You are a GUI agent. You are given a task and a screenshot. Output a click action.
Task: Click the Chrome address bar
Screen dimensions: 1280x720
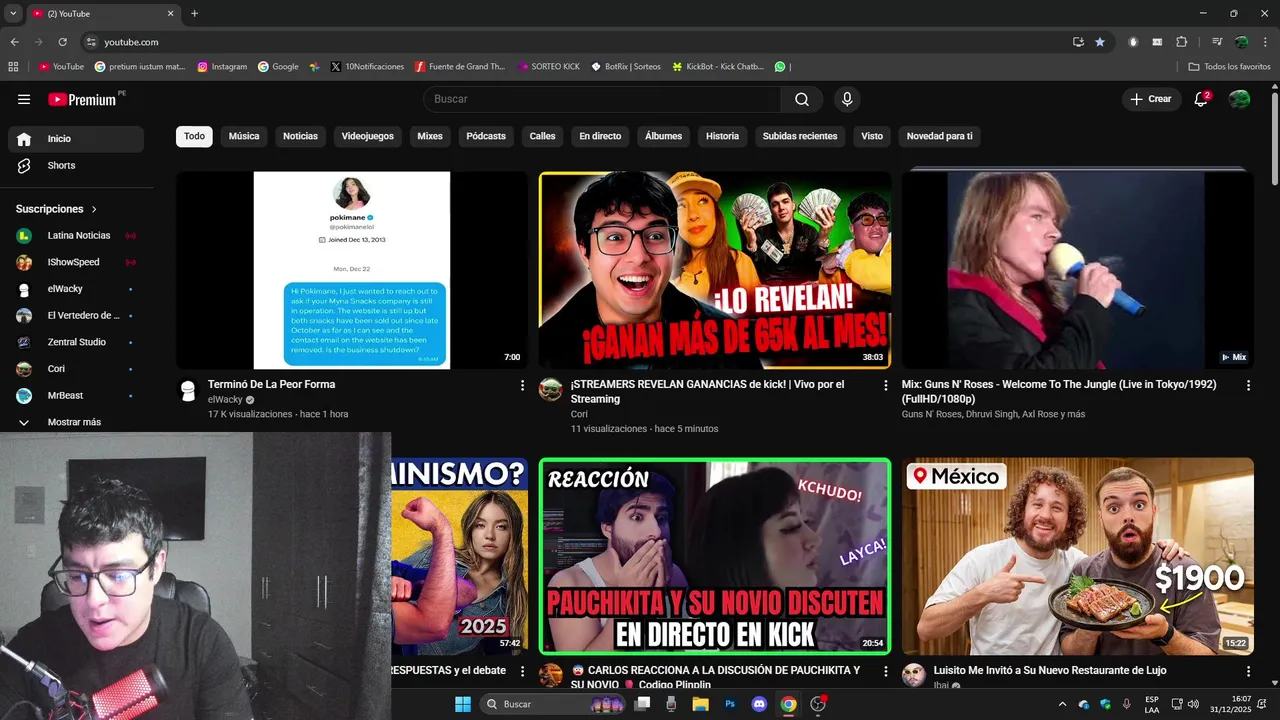click(x=580, y=42)
